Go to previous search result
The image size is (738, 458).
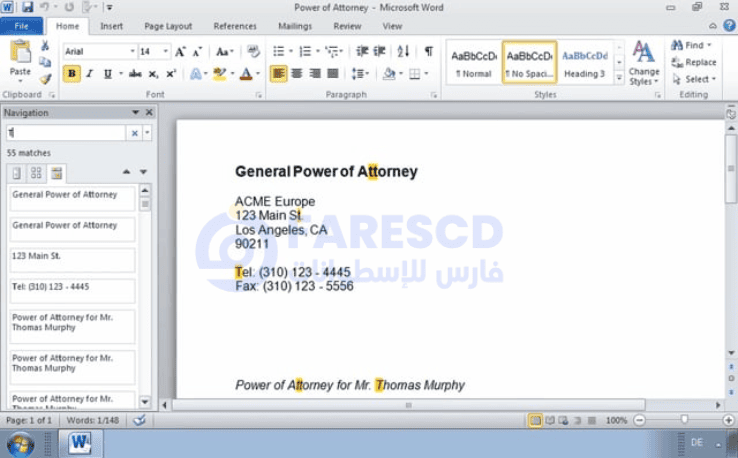point(126,172)
